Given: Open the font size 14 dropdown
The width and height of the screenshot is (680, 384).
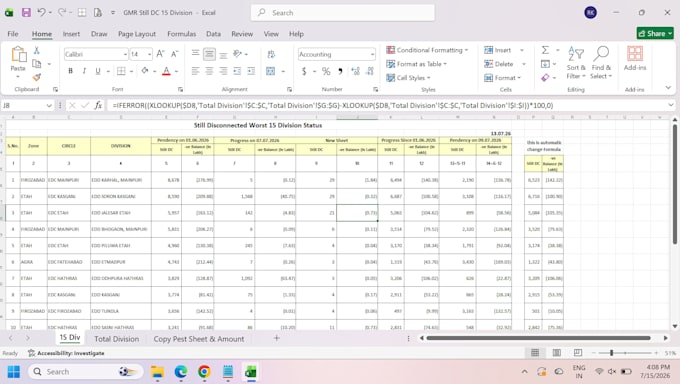Looking at the screenshot, I should [x=150, y=54].
